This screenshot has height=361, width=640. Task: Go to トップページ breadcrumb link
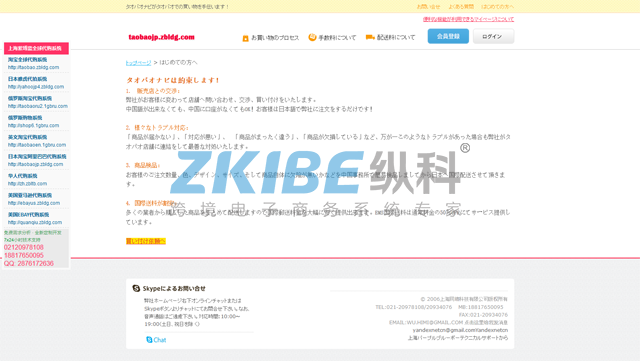click(x=138, y=62)
